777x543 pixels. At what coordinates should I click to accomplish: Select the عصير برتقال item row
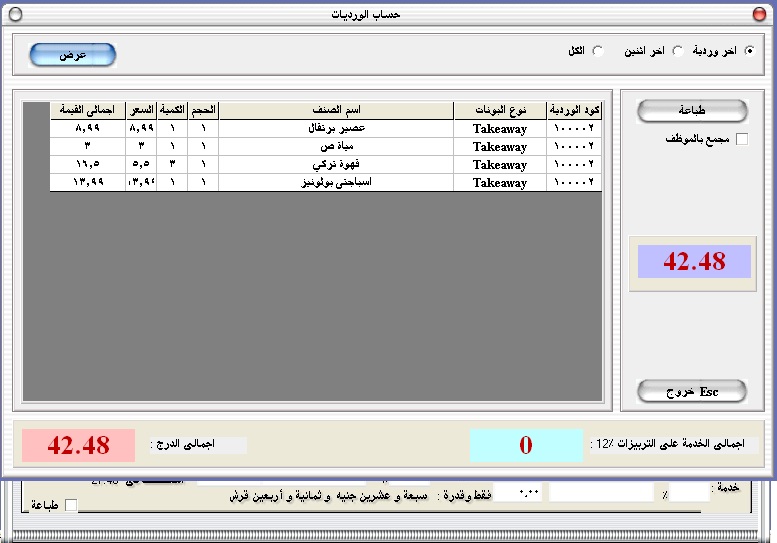coord(335,128)
